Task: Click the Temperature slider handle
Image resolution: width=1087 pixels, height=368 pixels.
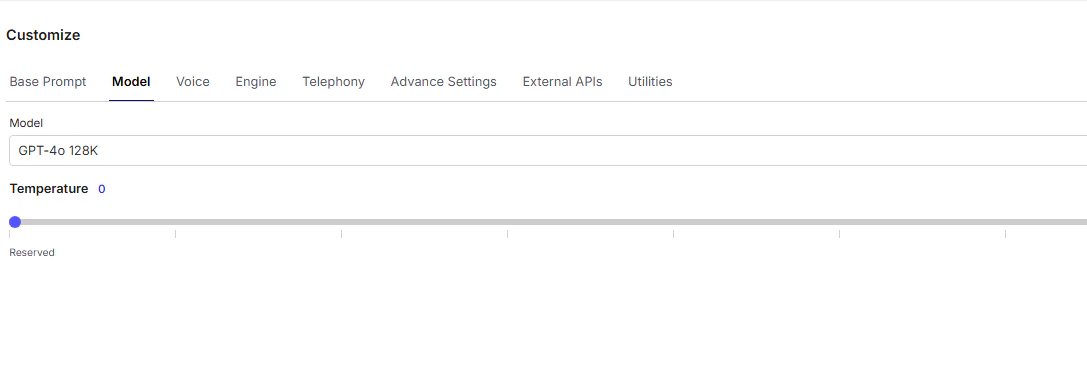Action: 15,222
